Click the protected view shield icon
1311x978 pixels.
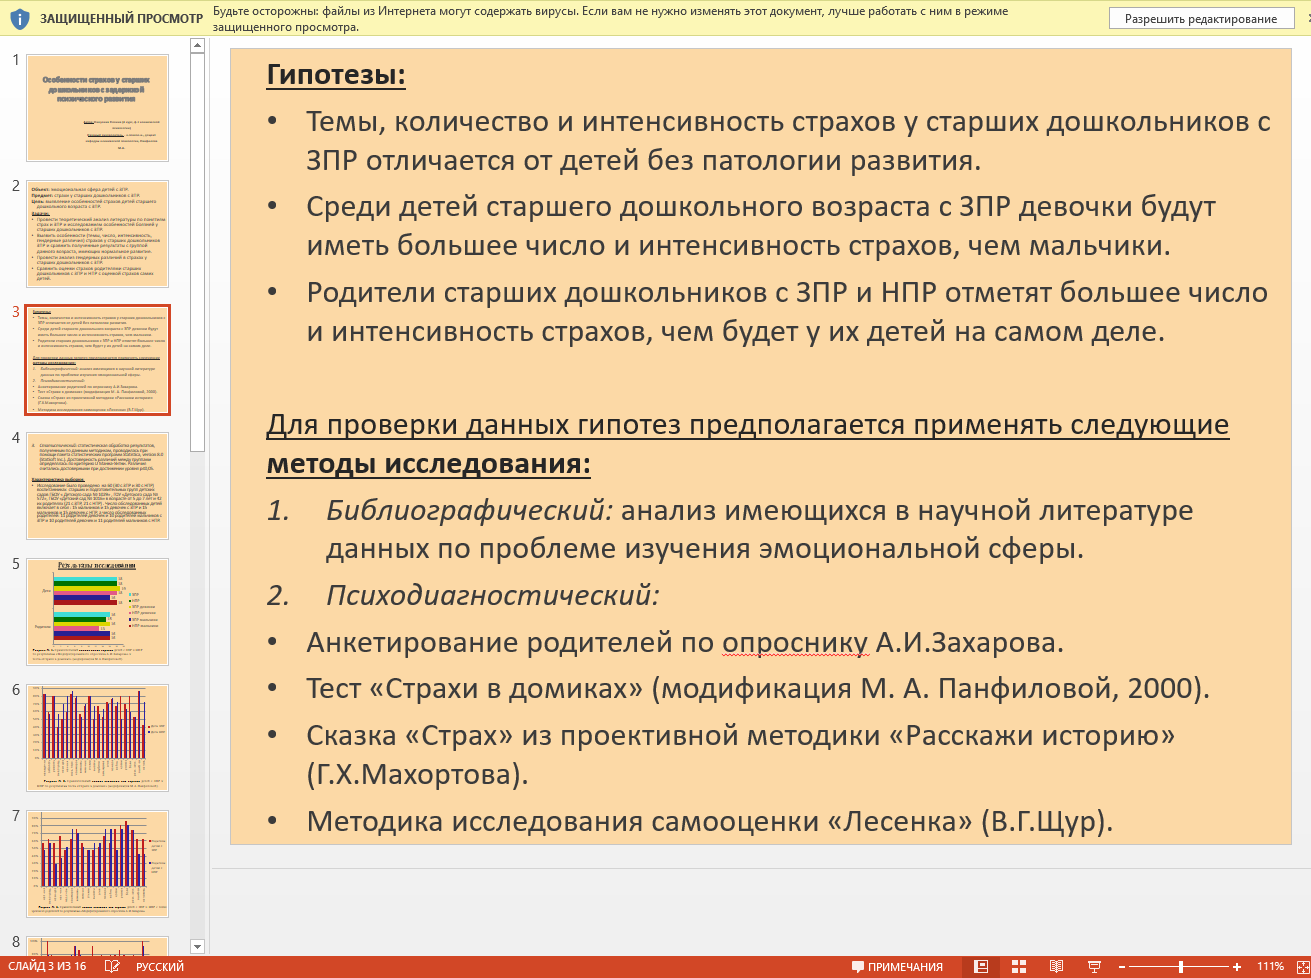pyautogui.click(x=19, y=19)
